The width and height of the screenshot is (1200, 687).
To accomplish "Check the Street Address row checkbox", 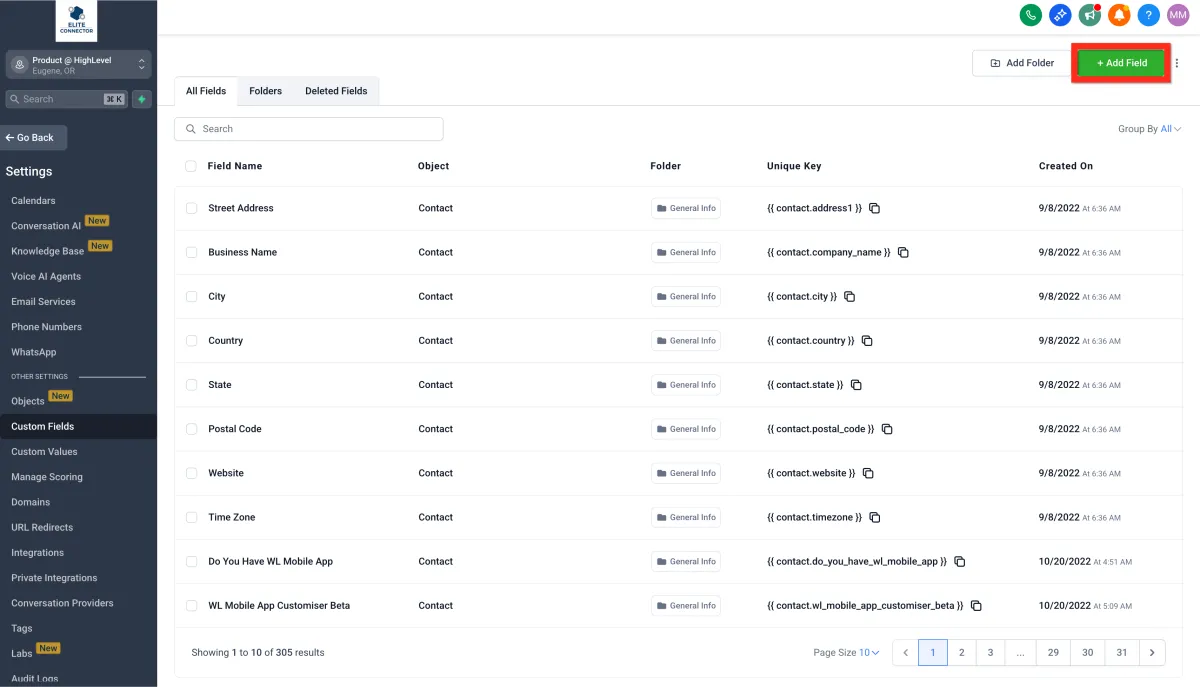I will pyautogui.click(x=191, y=208).
